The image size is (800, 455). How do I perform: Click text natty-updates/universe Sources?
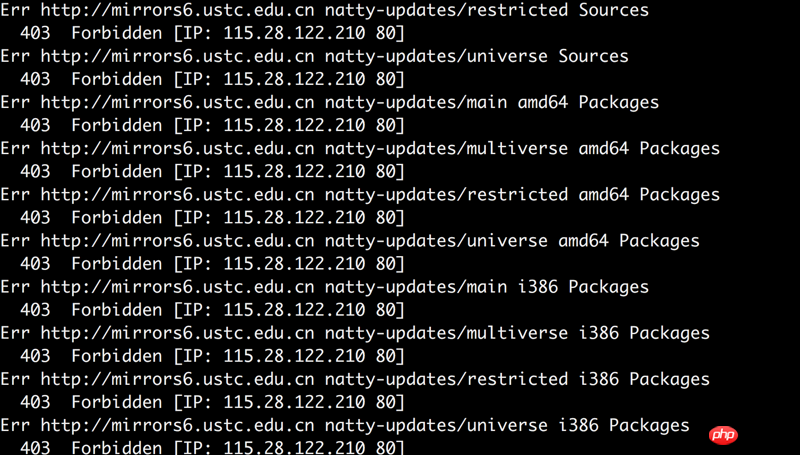click(477, 56)
